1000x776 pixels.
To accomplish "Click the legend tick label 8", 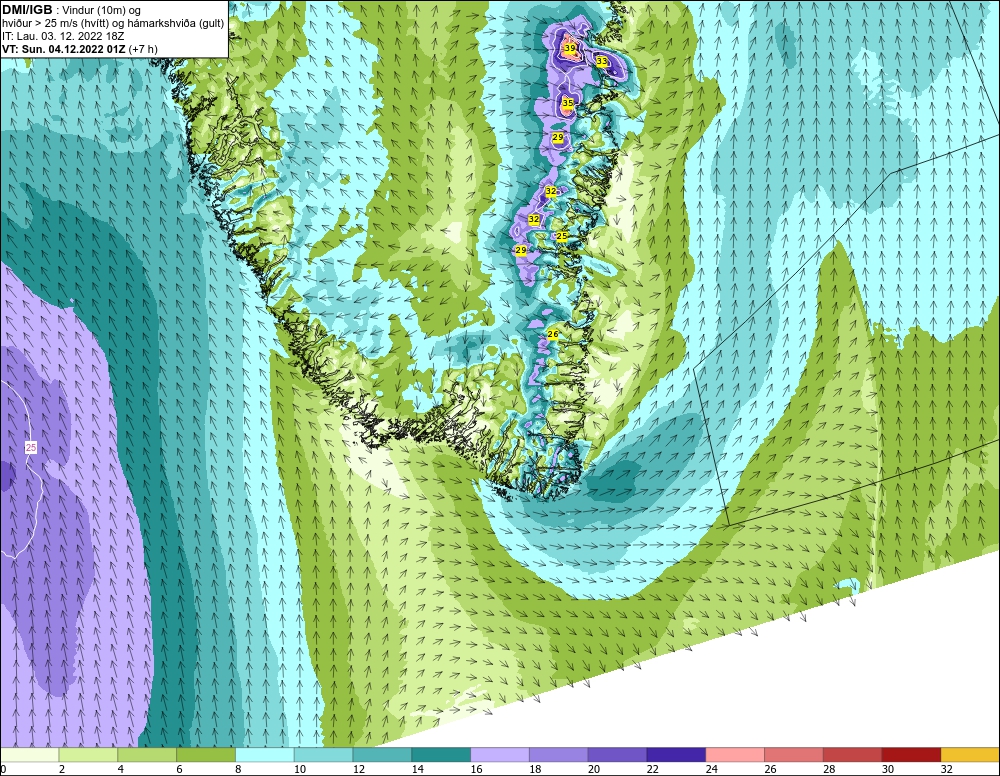I will [238, 769].
